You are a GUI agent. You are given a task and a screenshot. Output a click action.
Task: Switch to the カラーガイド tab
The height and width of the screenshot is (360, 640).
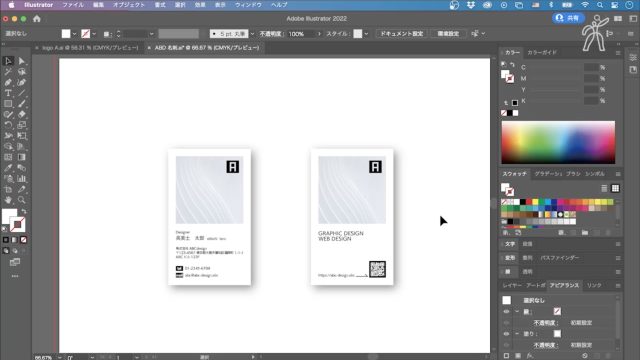(x=542, y=53)
